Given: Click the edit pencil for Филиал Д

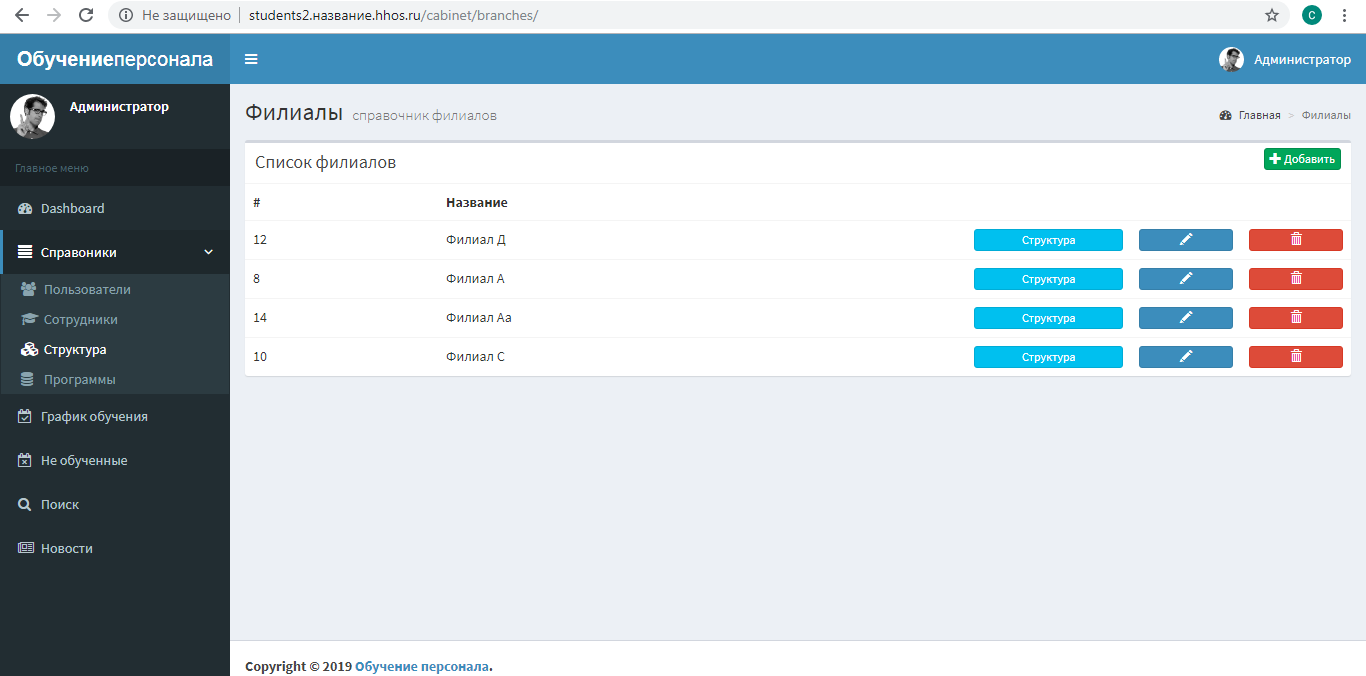Looking at the screenshot, I should (1186, 240).
